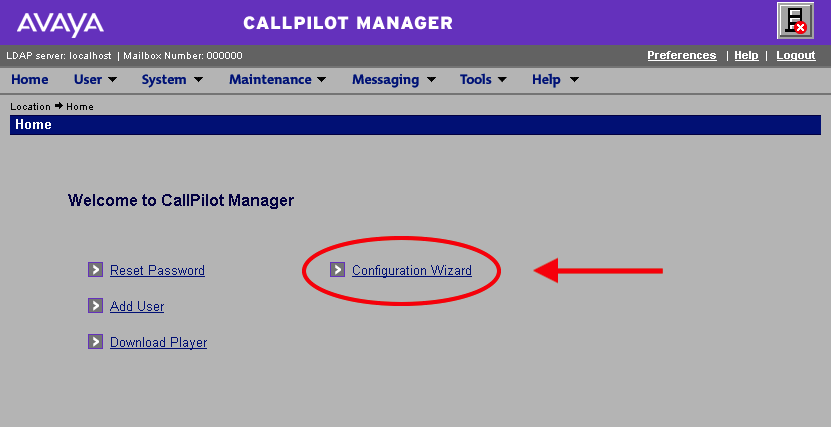Click the 'CALLPILOT MANAGER' title text
The height and width of the screenshot is (427, 831).
coord(348,23)
